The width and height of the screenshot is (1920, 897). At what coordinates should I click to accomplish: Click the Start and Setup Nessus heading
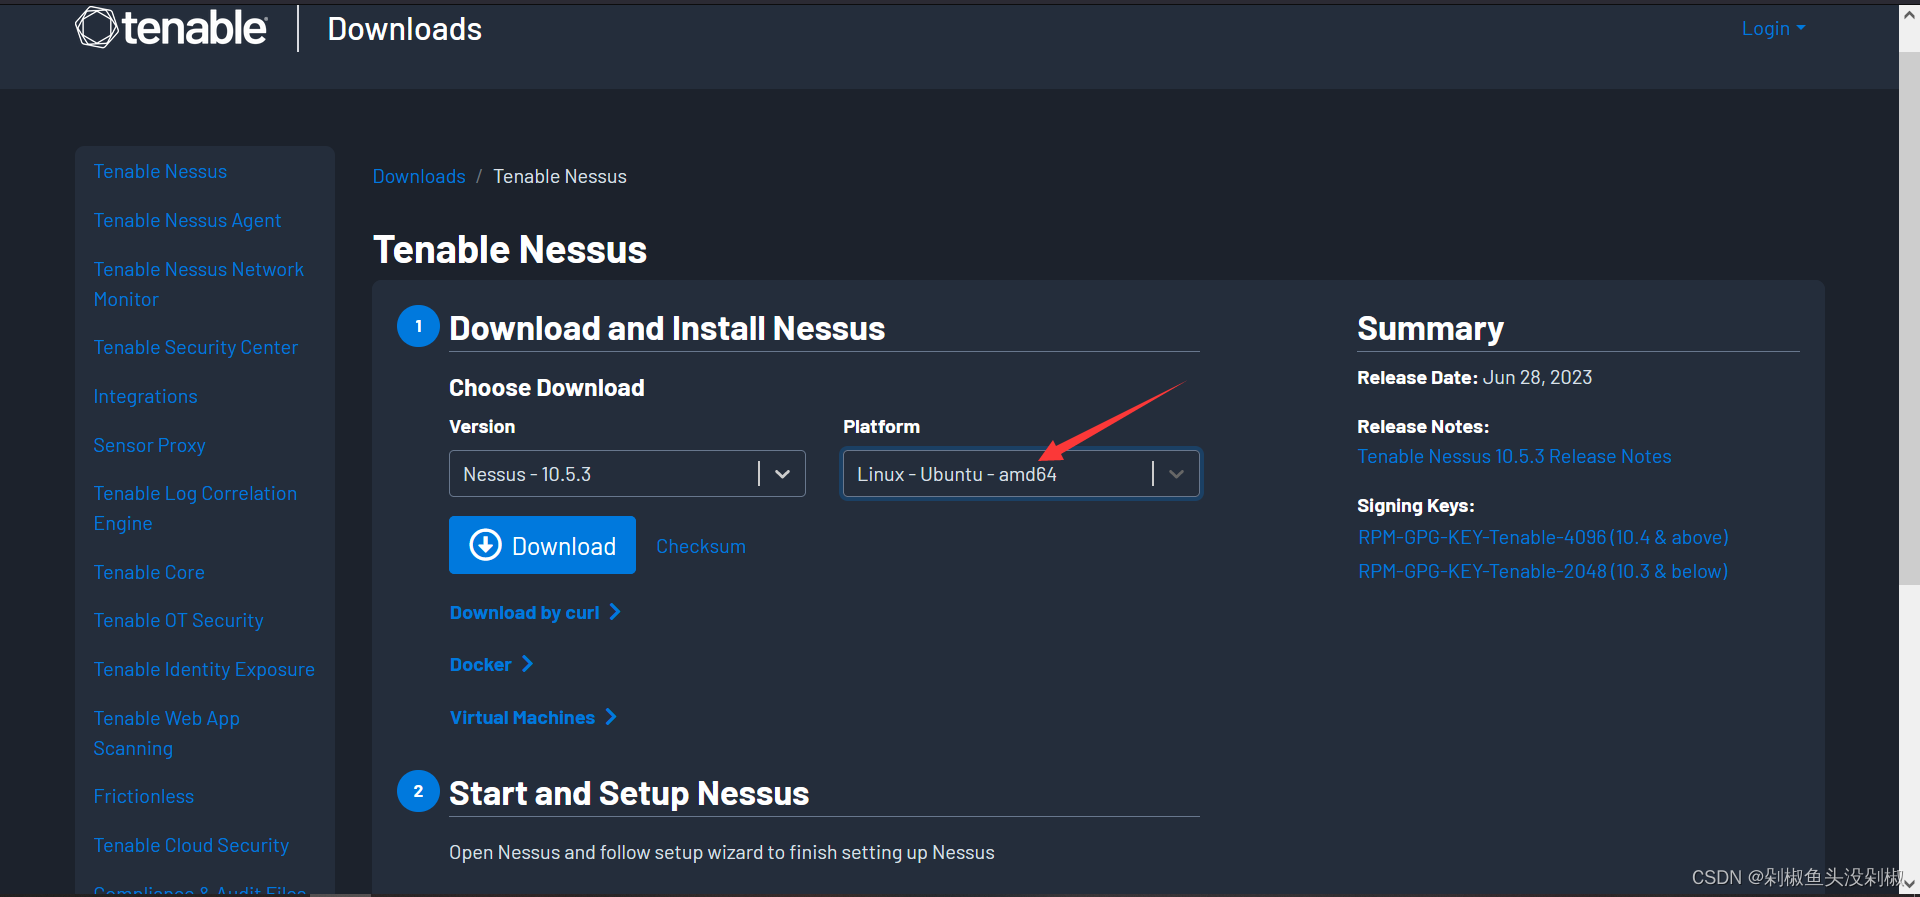point(629,793)
